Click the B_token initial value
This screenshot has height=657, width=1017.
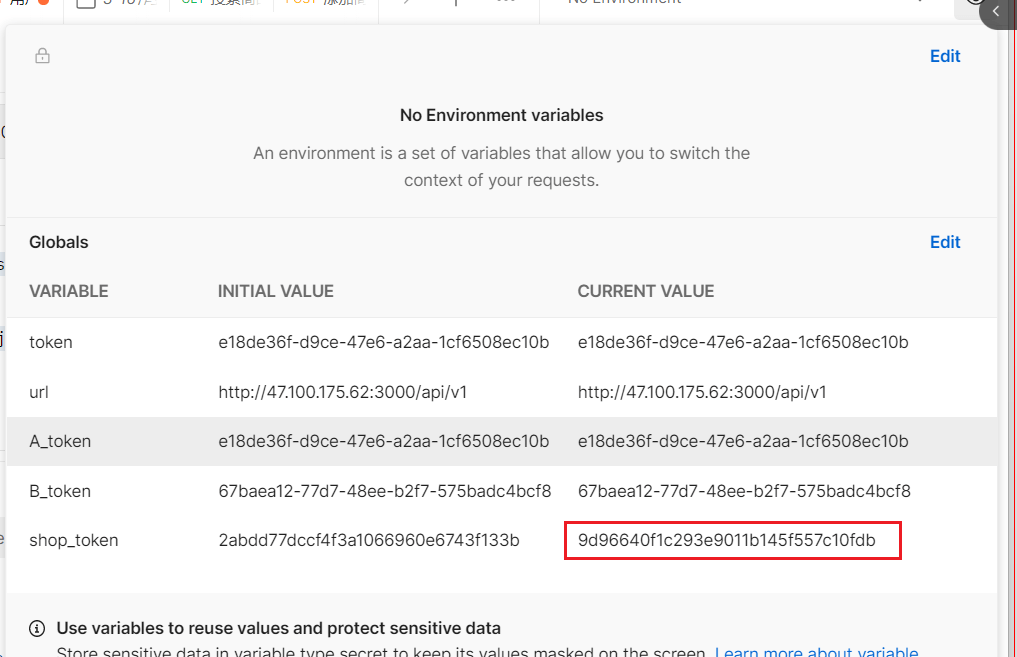coord(384,491)
